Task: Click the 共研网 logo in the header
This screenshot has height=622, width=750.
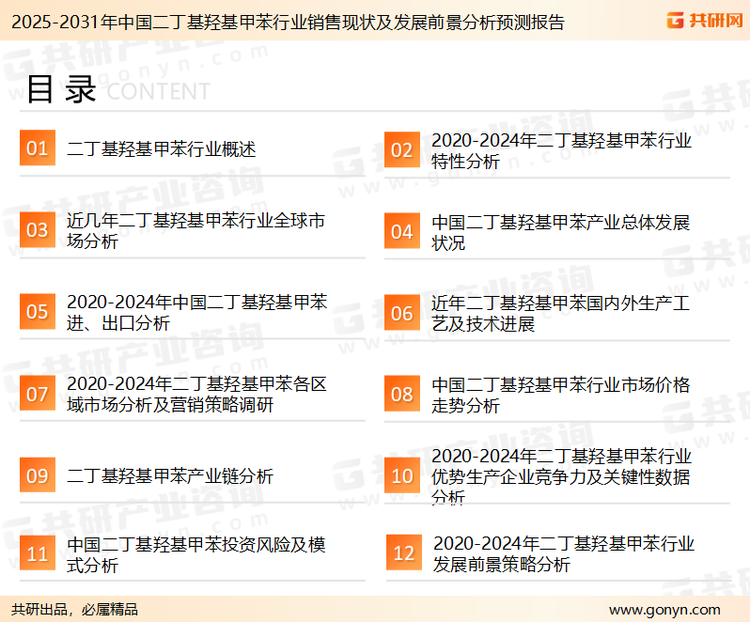Action: pos(705,20)
